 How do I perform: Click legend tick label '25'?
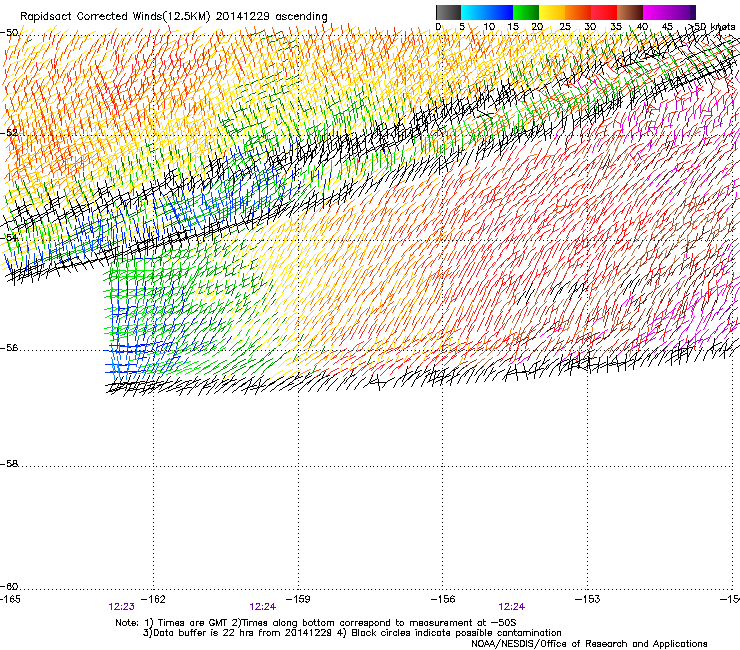coord(565,27)
